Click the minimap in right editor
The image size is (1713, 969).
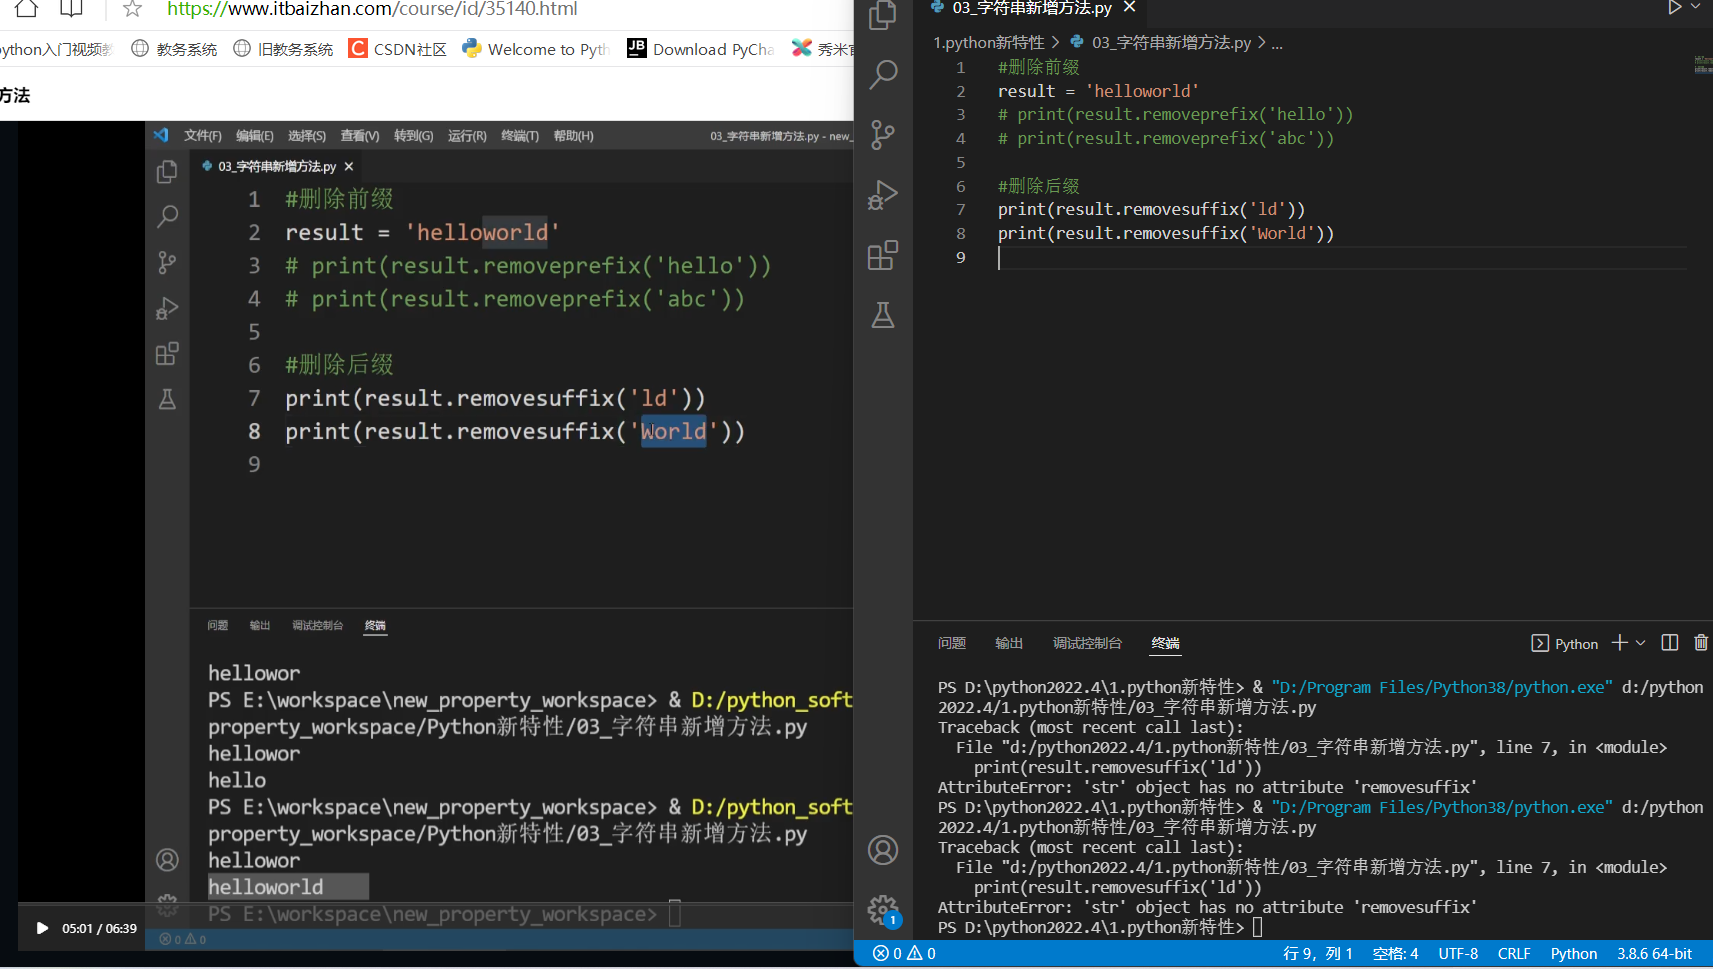point(1703,65)
